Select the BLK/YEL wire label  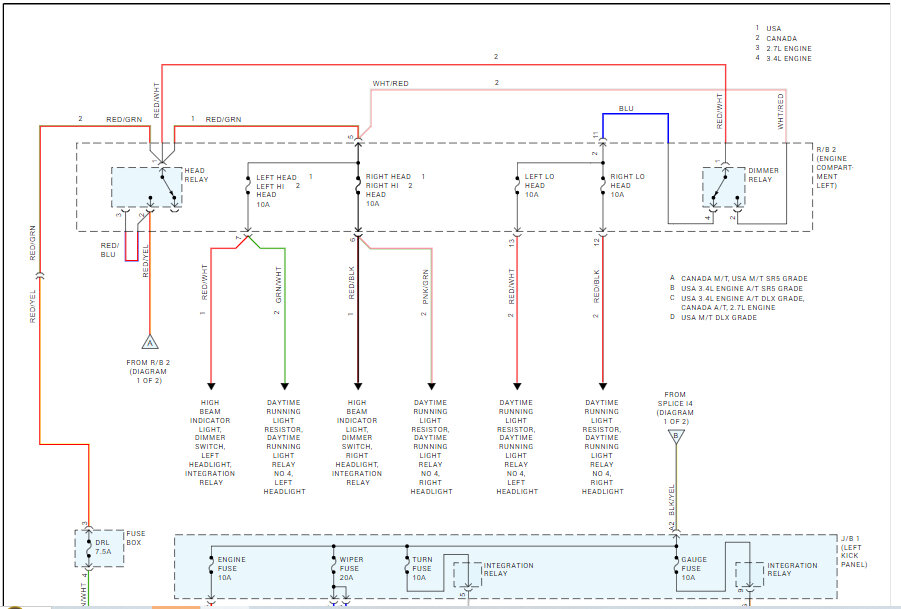[671, 499]
